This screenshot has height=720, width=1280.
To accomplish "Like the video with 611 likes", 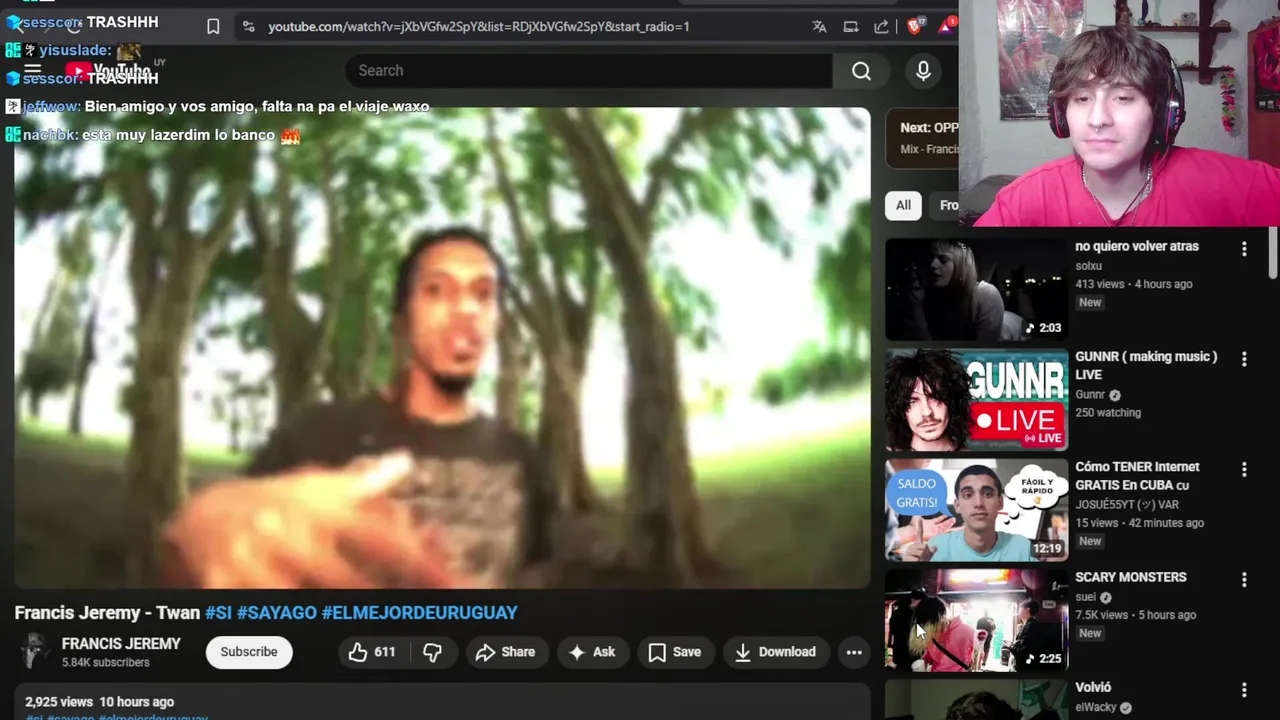I will pyautogui.click(x=372, y=652).
